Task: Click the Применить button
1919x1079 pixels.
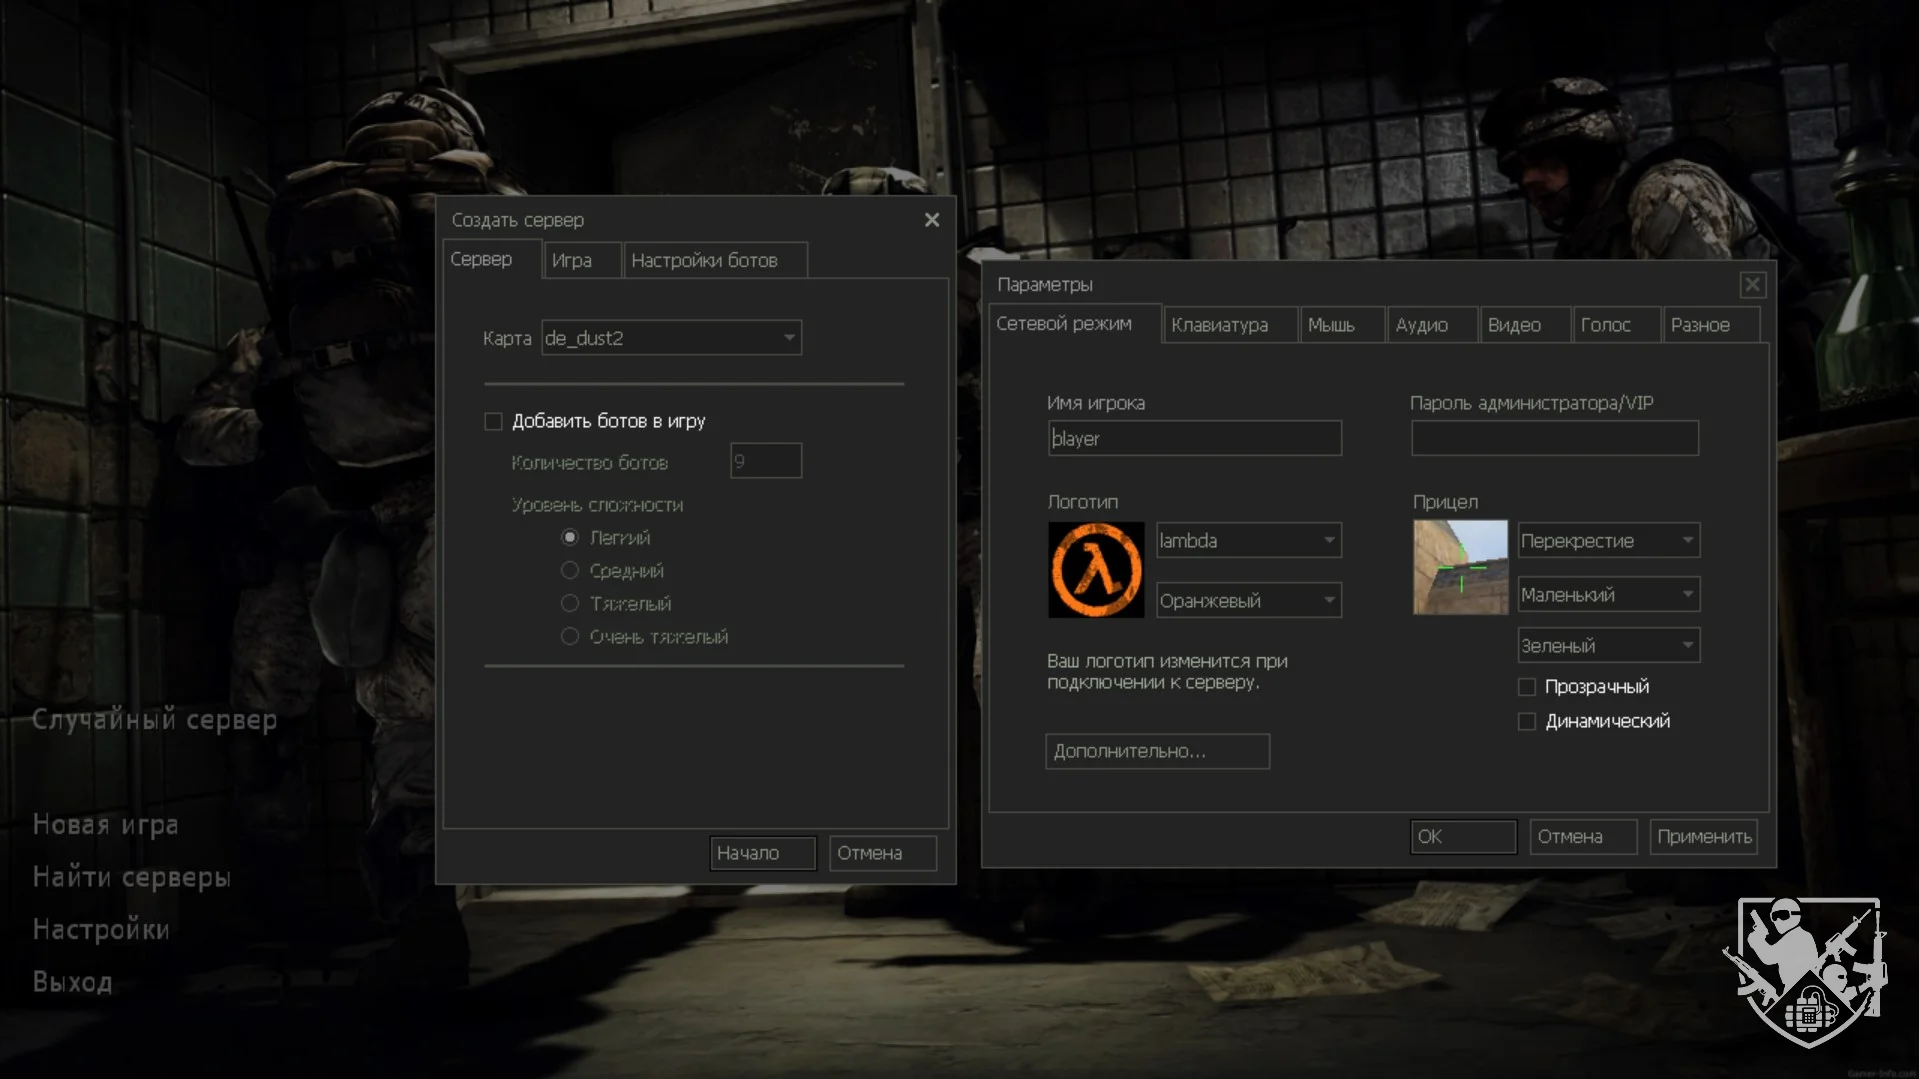Action: coord(1703,837)
